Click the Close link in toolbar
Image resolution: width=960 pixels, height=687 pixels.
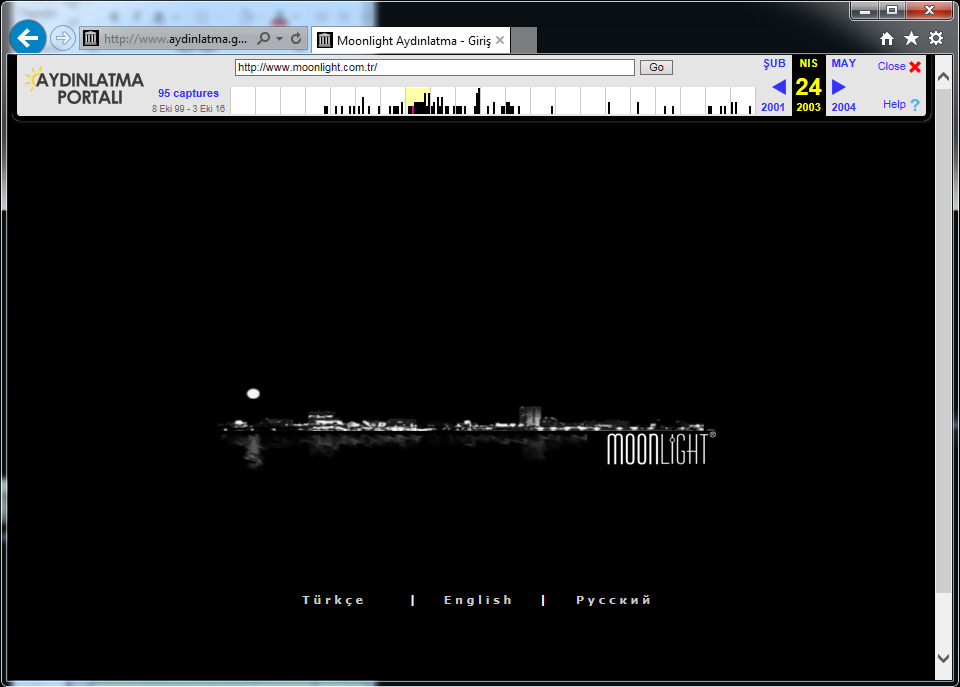click(891, 66)
